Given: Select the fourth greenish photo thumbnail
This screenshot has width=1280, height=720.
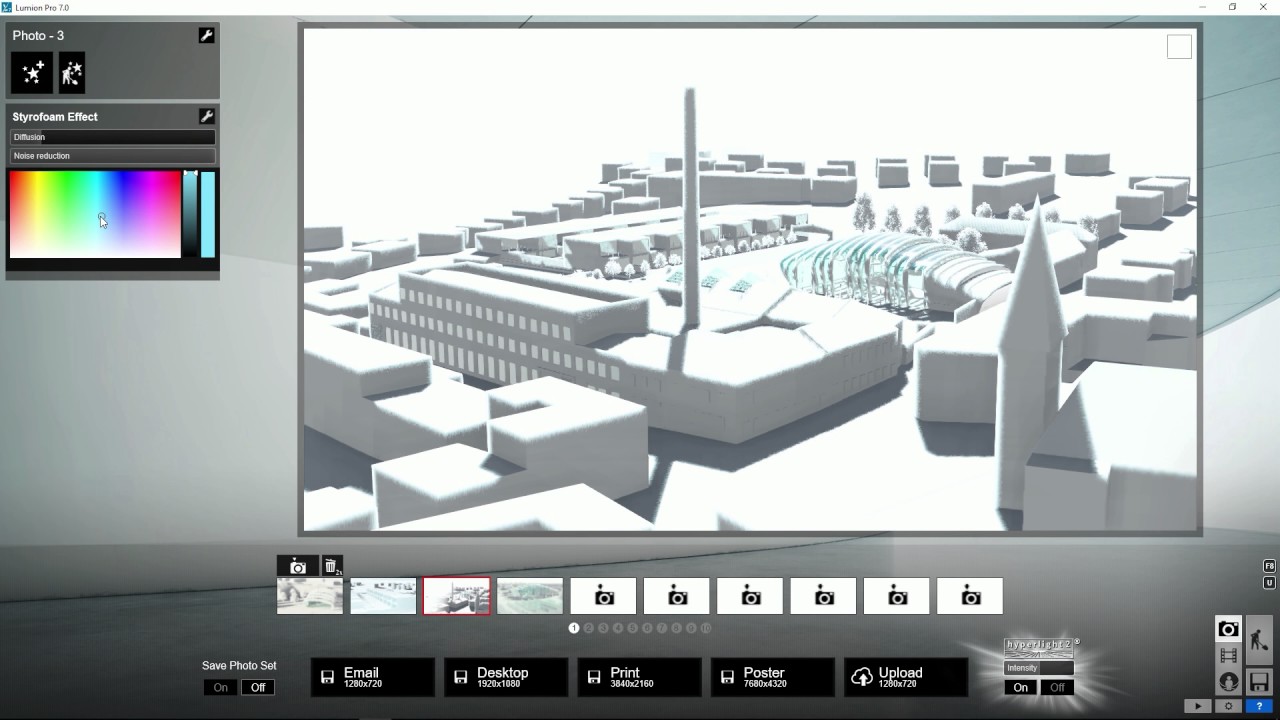Looking at the screenshot, I should [x=530, y=596].
